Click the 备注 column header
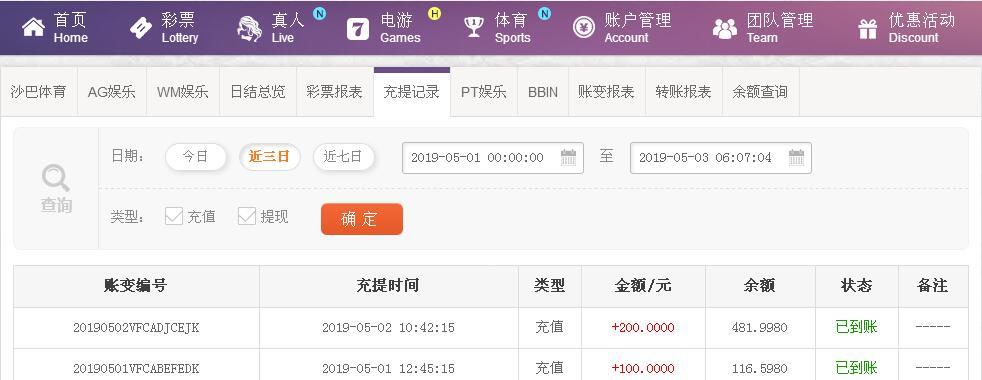The image size is (982, 380). 933,286
